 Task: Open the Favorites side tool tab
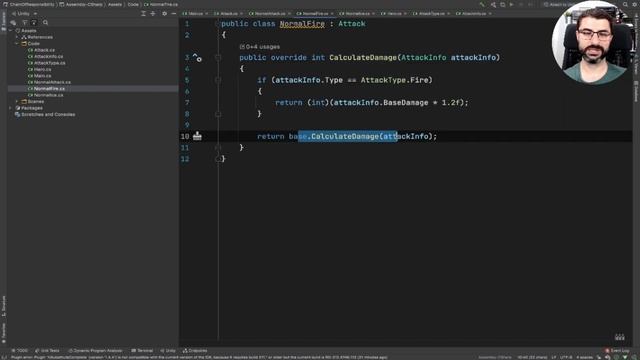coord(4,333)
